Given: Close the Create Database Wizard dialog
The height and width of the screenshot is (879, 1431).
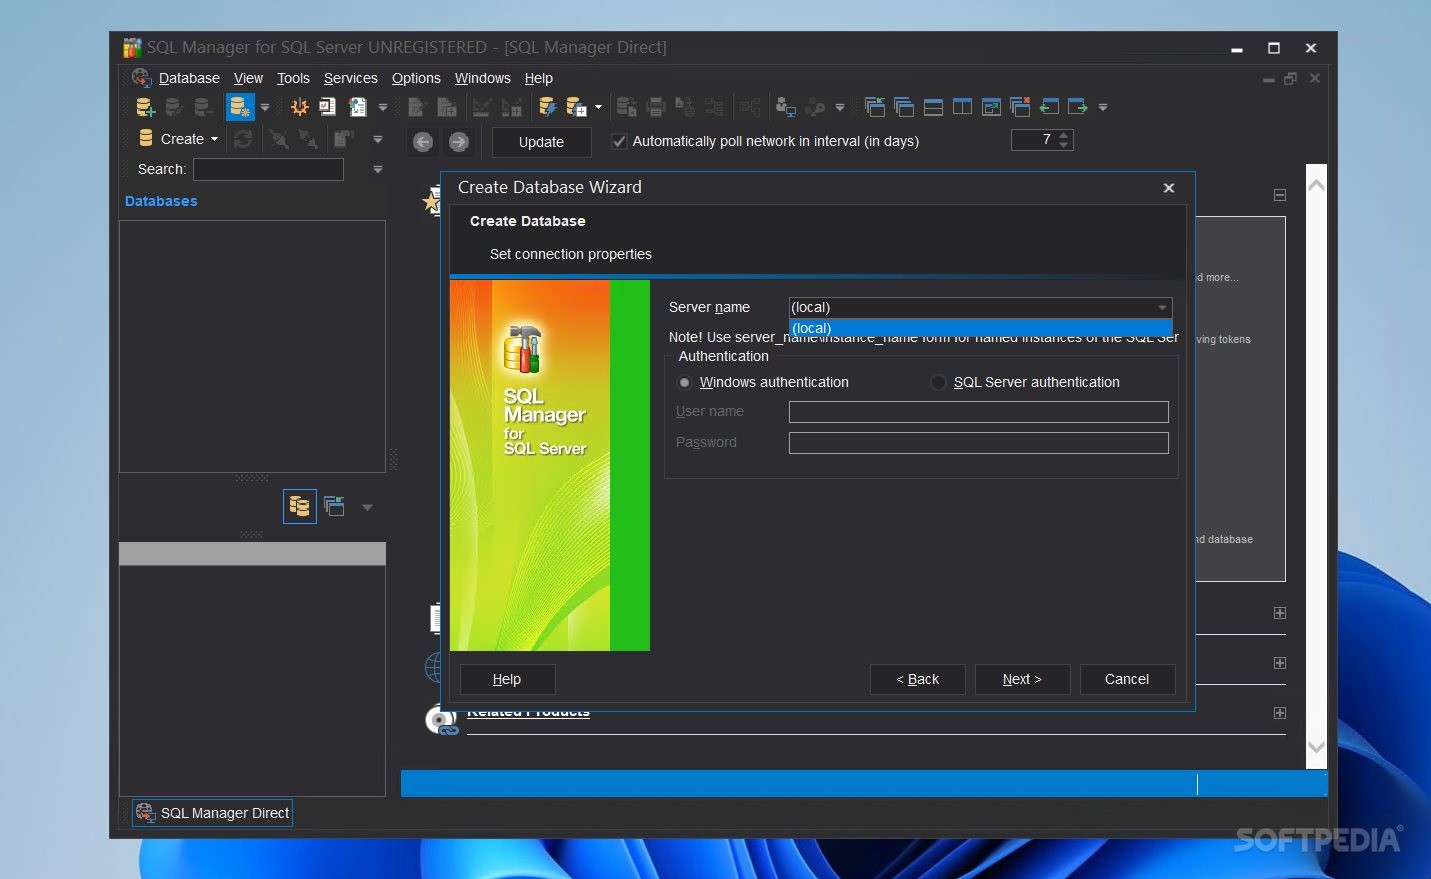Looking at the screenshot, I should [x=1169, y=188].
